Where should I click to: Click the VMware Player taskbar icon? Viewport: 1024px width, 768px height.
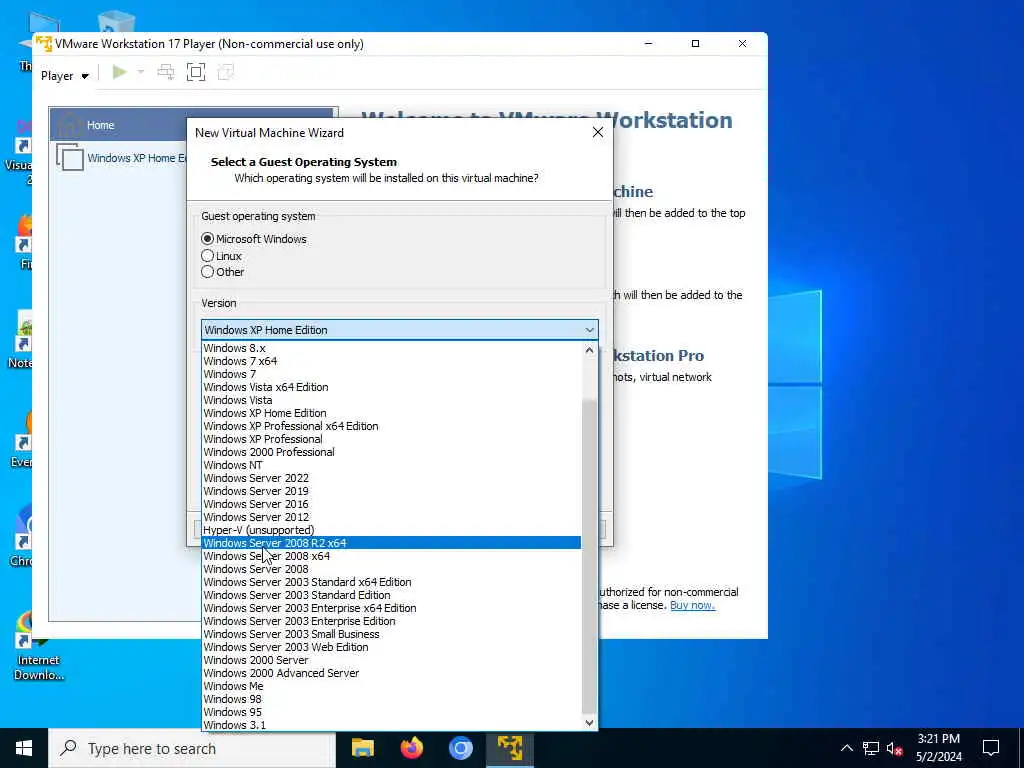click(509, 748)
